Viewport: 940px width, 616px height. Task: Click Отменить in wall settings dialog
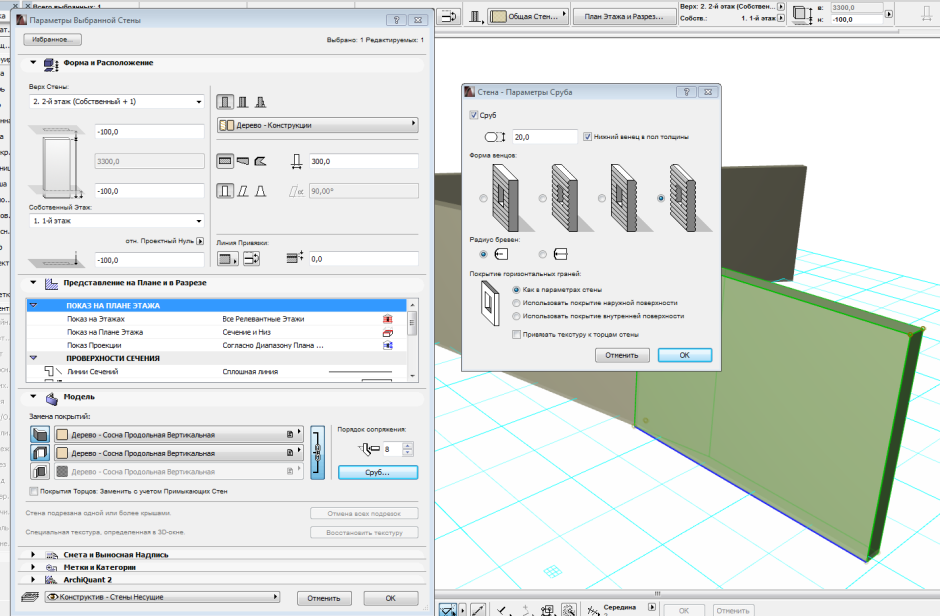[x=324, y=598]
